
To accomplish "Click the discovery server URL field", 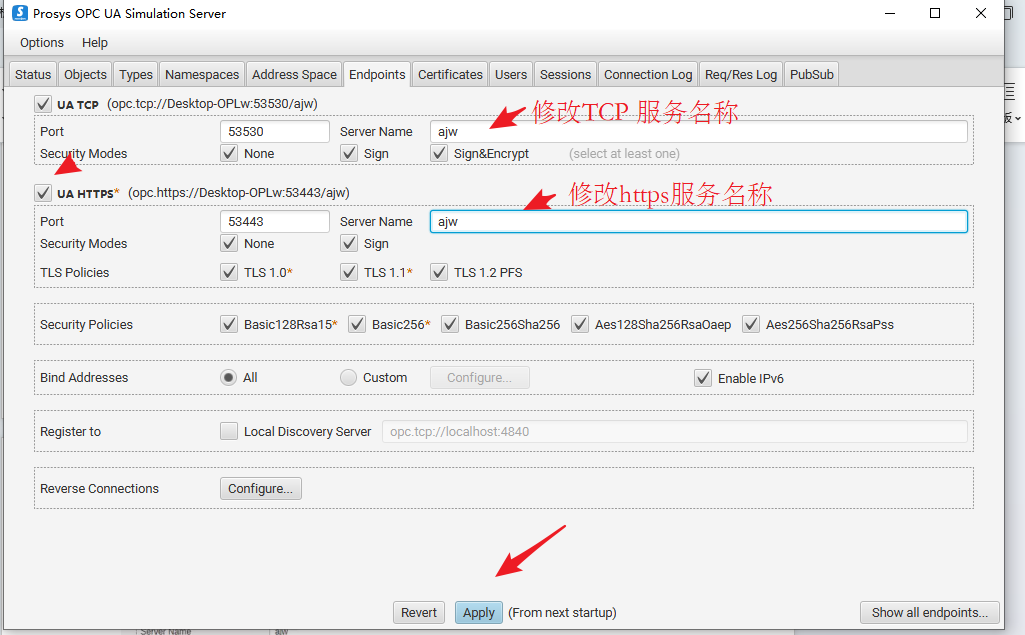I will pyautogui.click(x=675, y=432).
